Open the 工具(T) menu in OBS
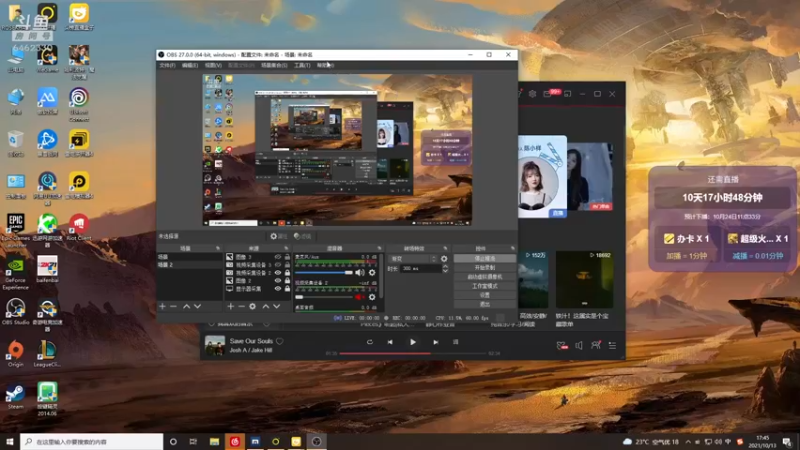This screenshot has width=800, height=450. [302, 65]
